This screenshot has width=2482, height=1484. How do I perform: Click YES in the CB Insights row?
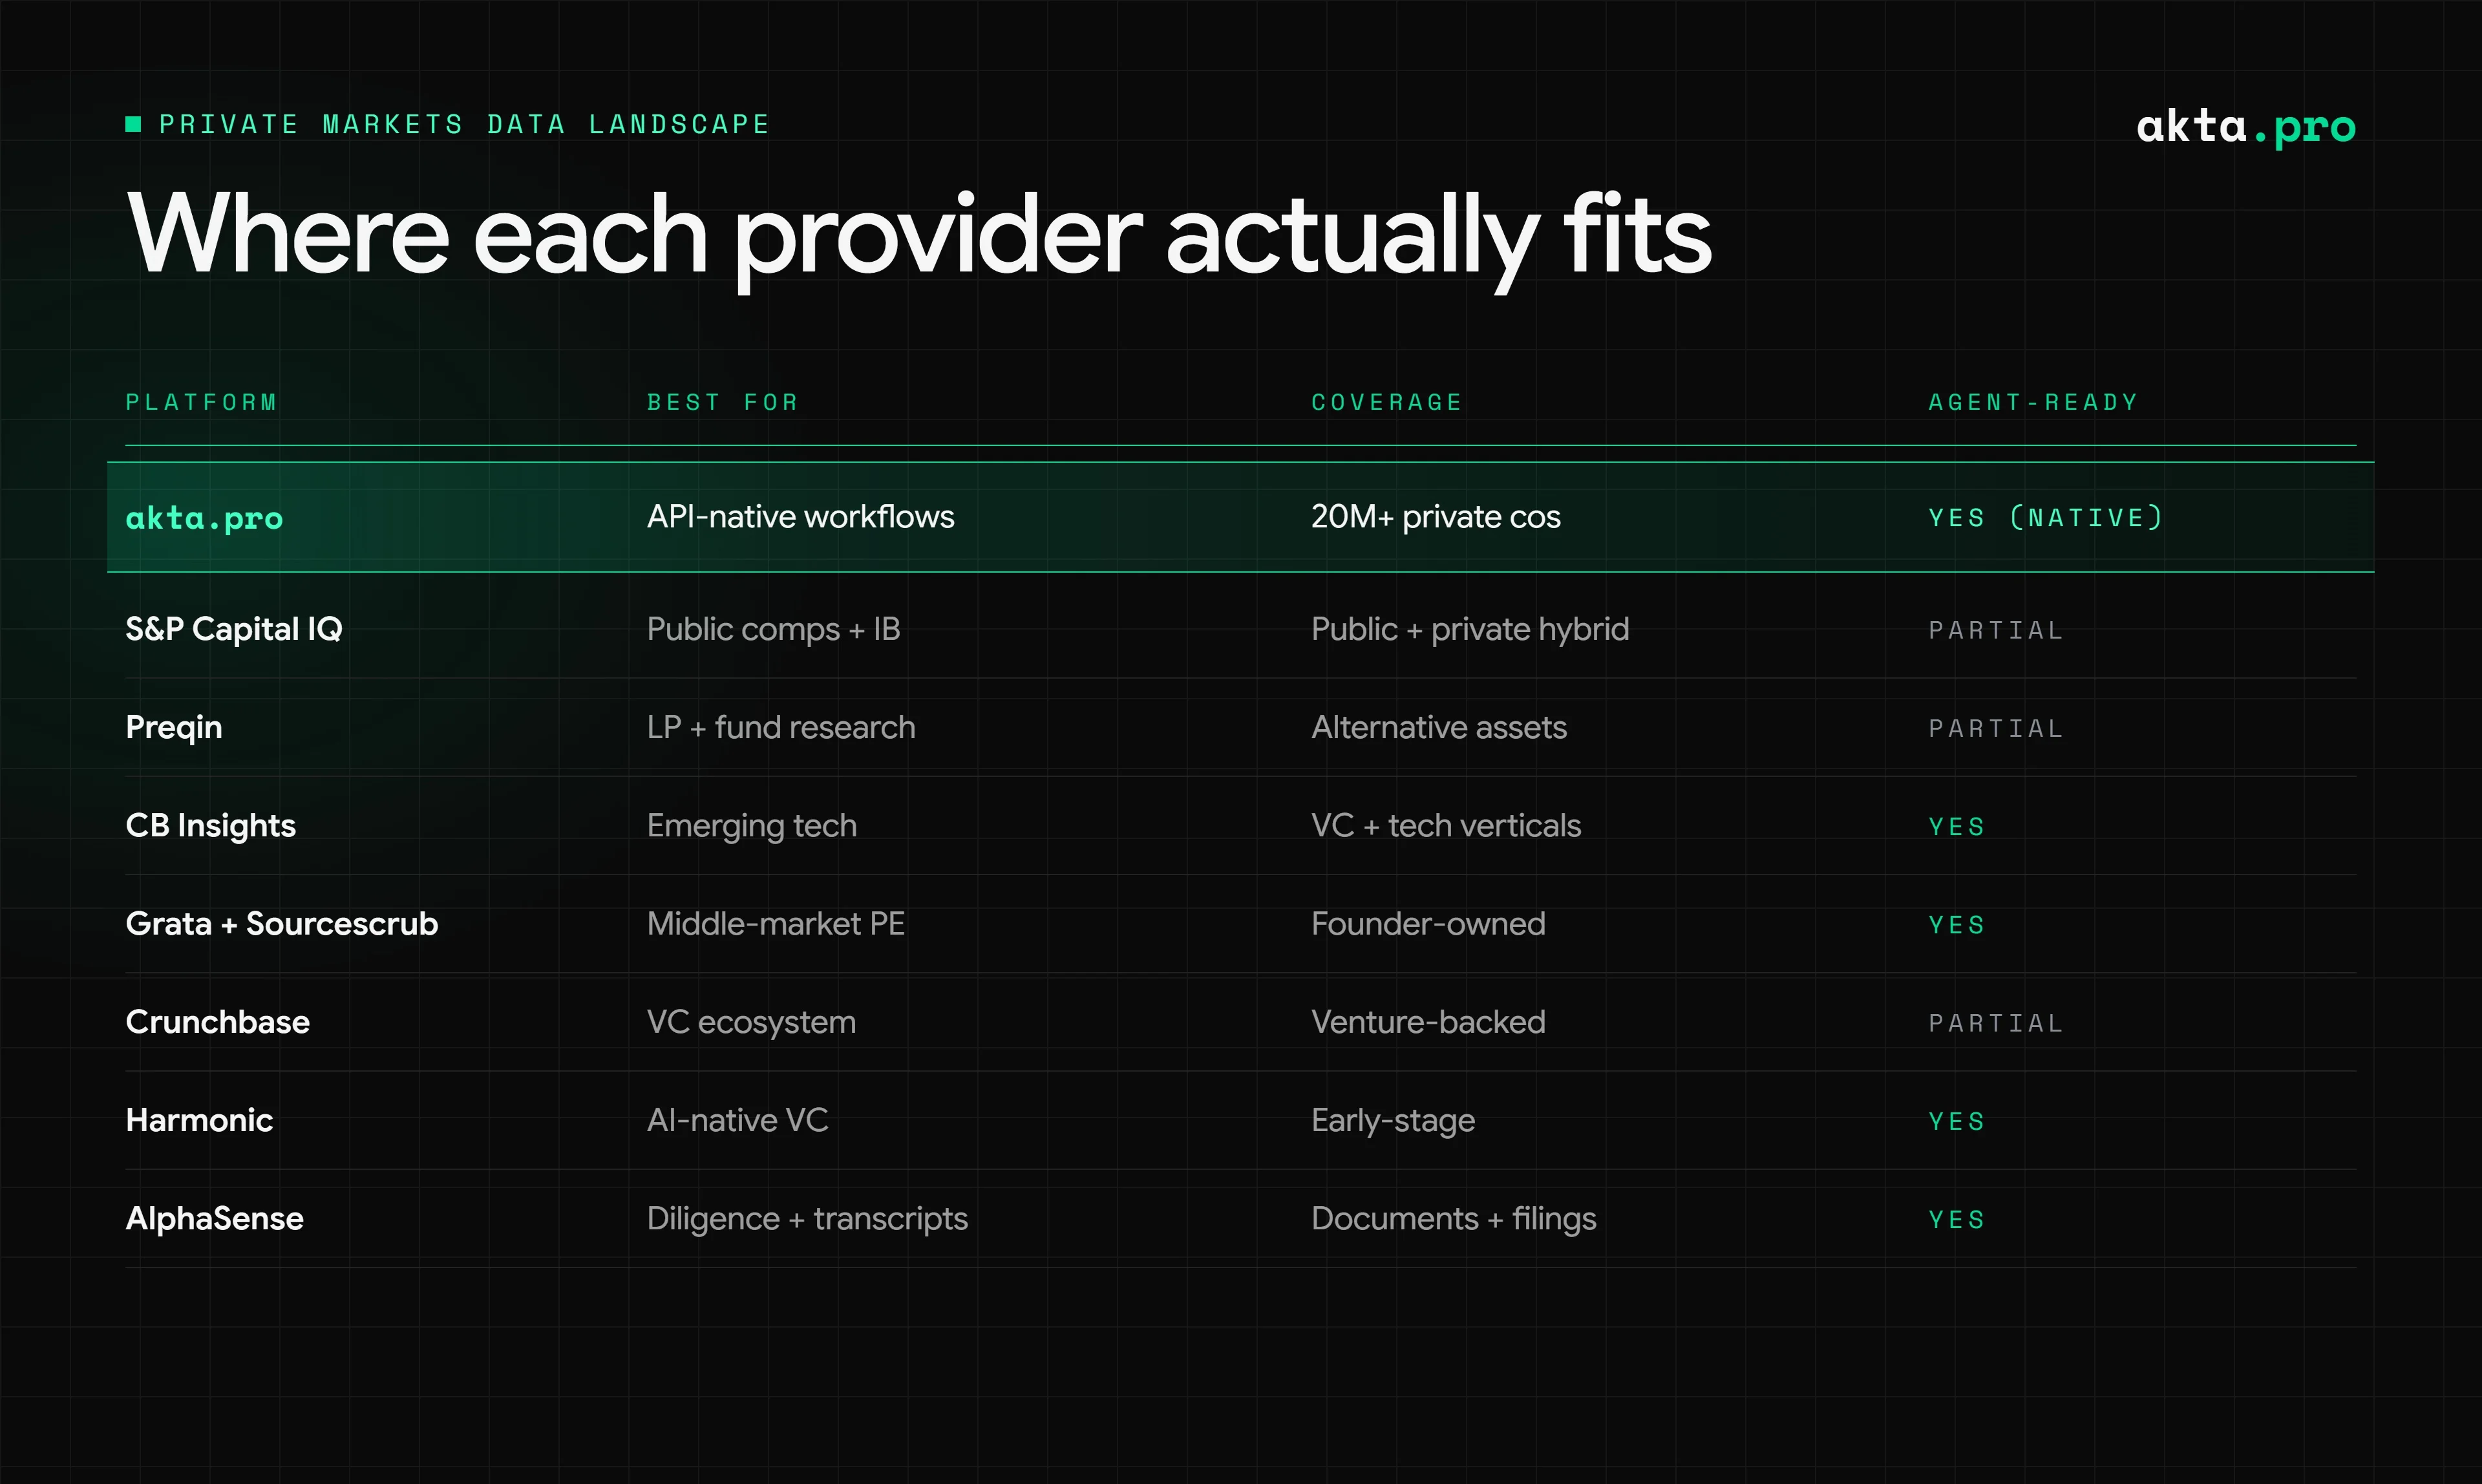1957,827
